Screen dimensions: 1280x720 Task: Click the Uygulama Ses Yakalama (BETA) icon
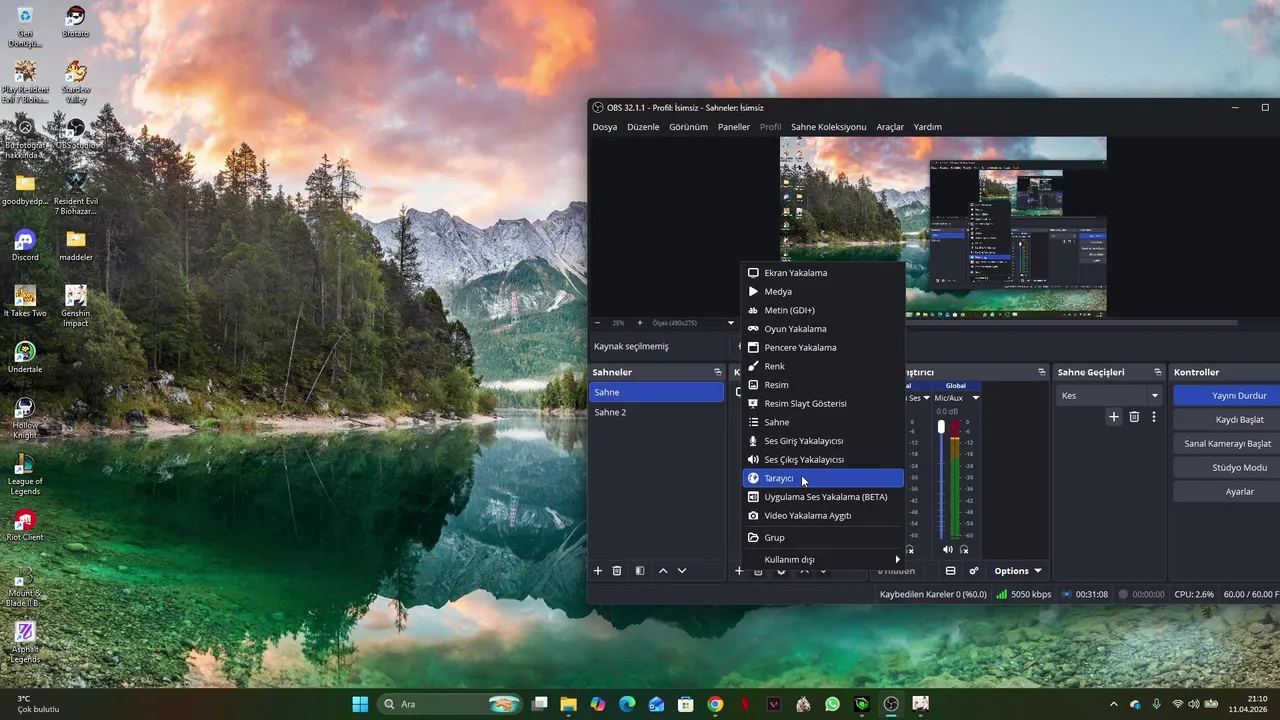pos(753,497)
